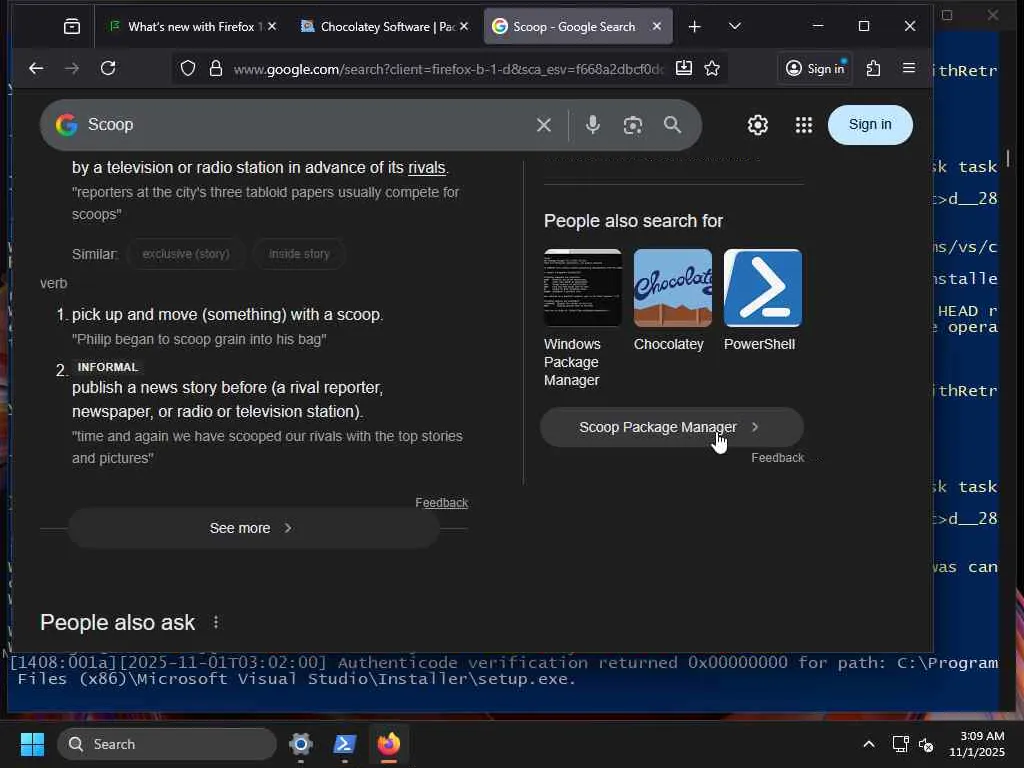The width and height of the screenshot is (1024, 768).
Task: Click Firefox icon in taskbar
Action: (389, 744)
